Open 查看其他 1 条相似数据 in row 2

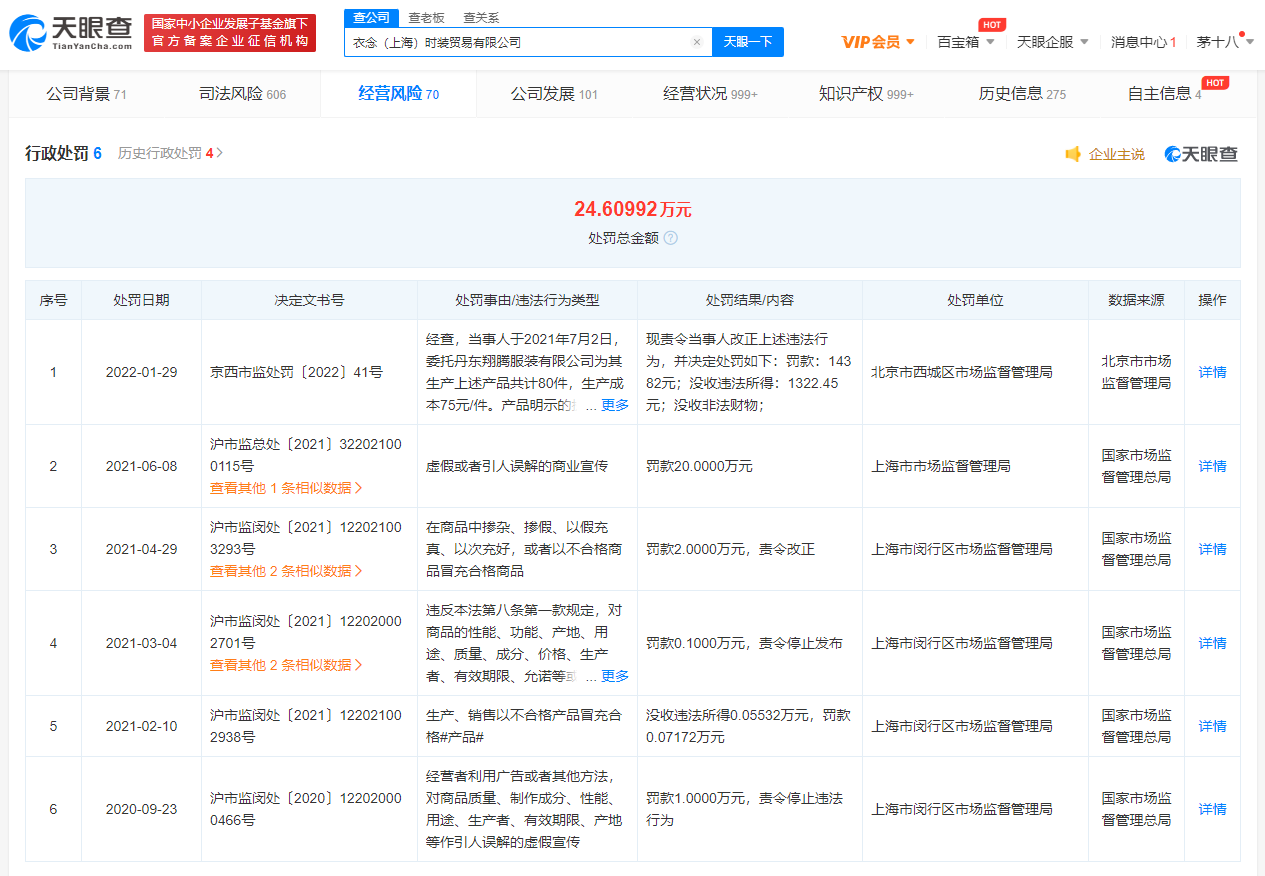coord(286,488)
